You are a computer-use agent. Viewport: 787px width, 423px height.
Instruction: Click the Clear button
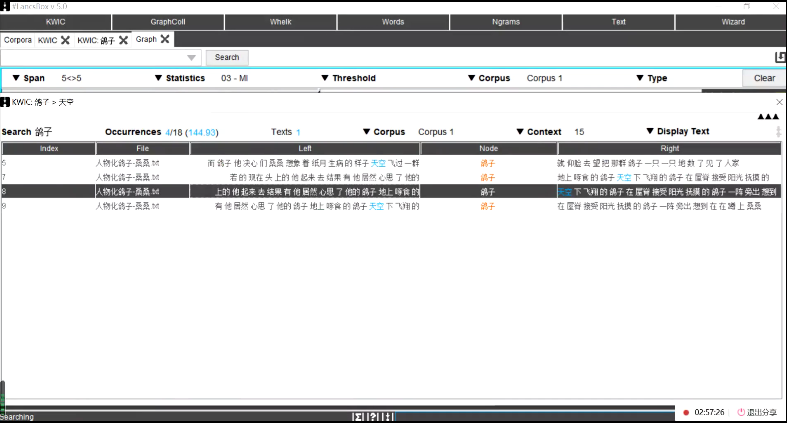[x=763, y=78]
